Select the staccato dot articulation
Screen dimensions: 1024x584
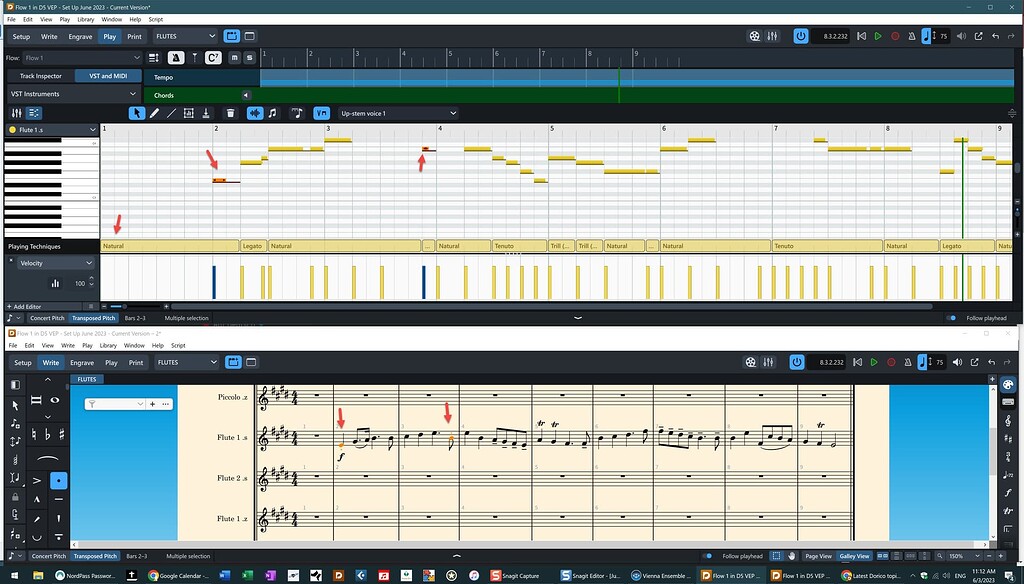(x=59, y=481)
